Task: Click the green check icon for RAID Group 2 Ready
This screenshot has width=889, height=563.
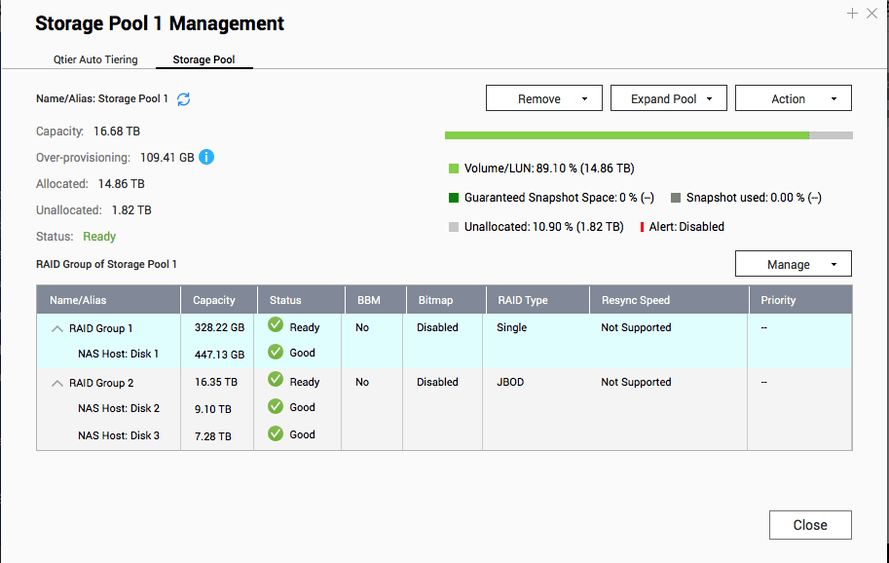Action: pos(276,379)
